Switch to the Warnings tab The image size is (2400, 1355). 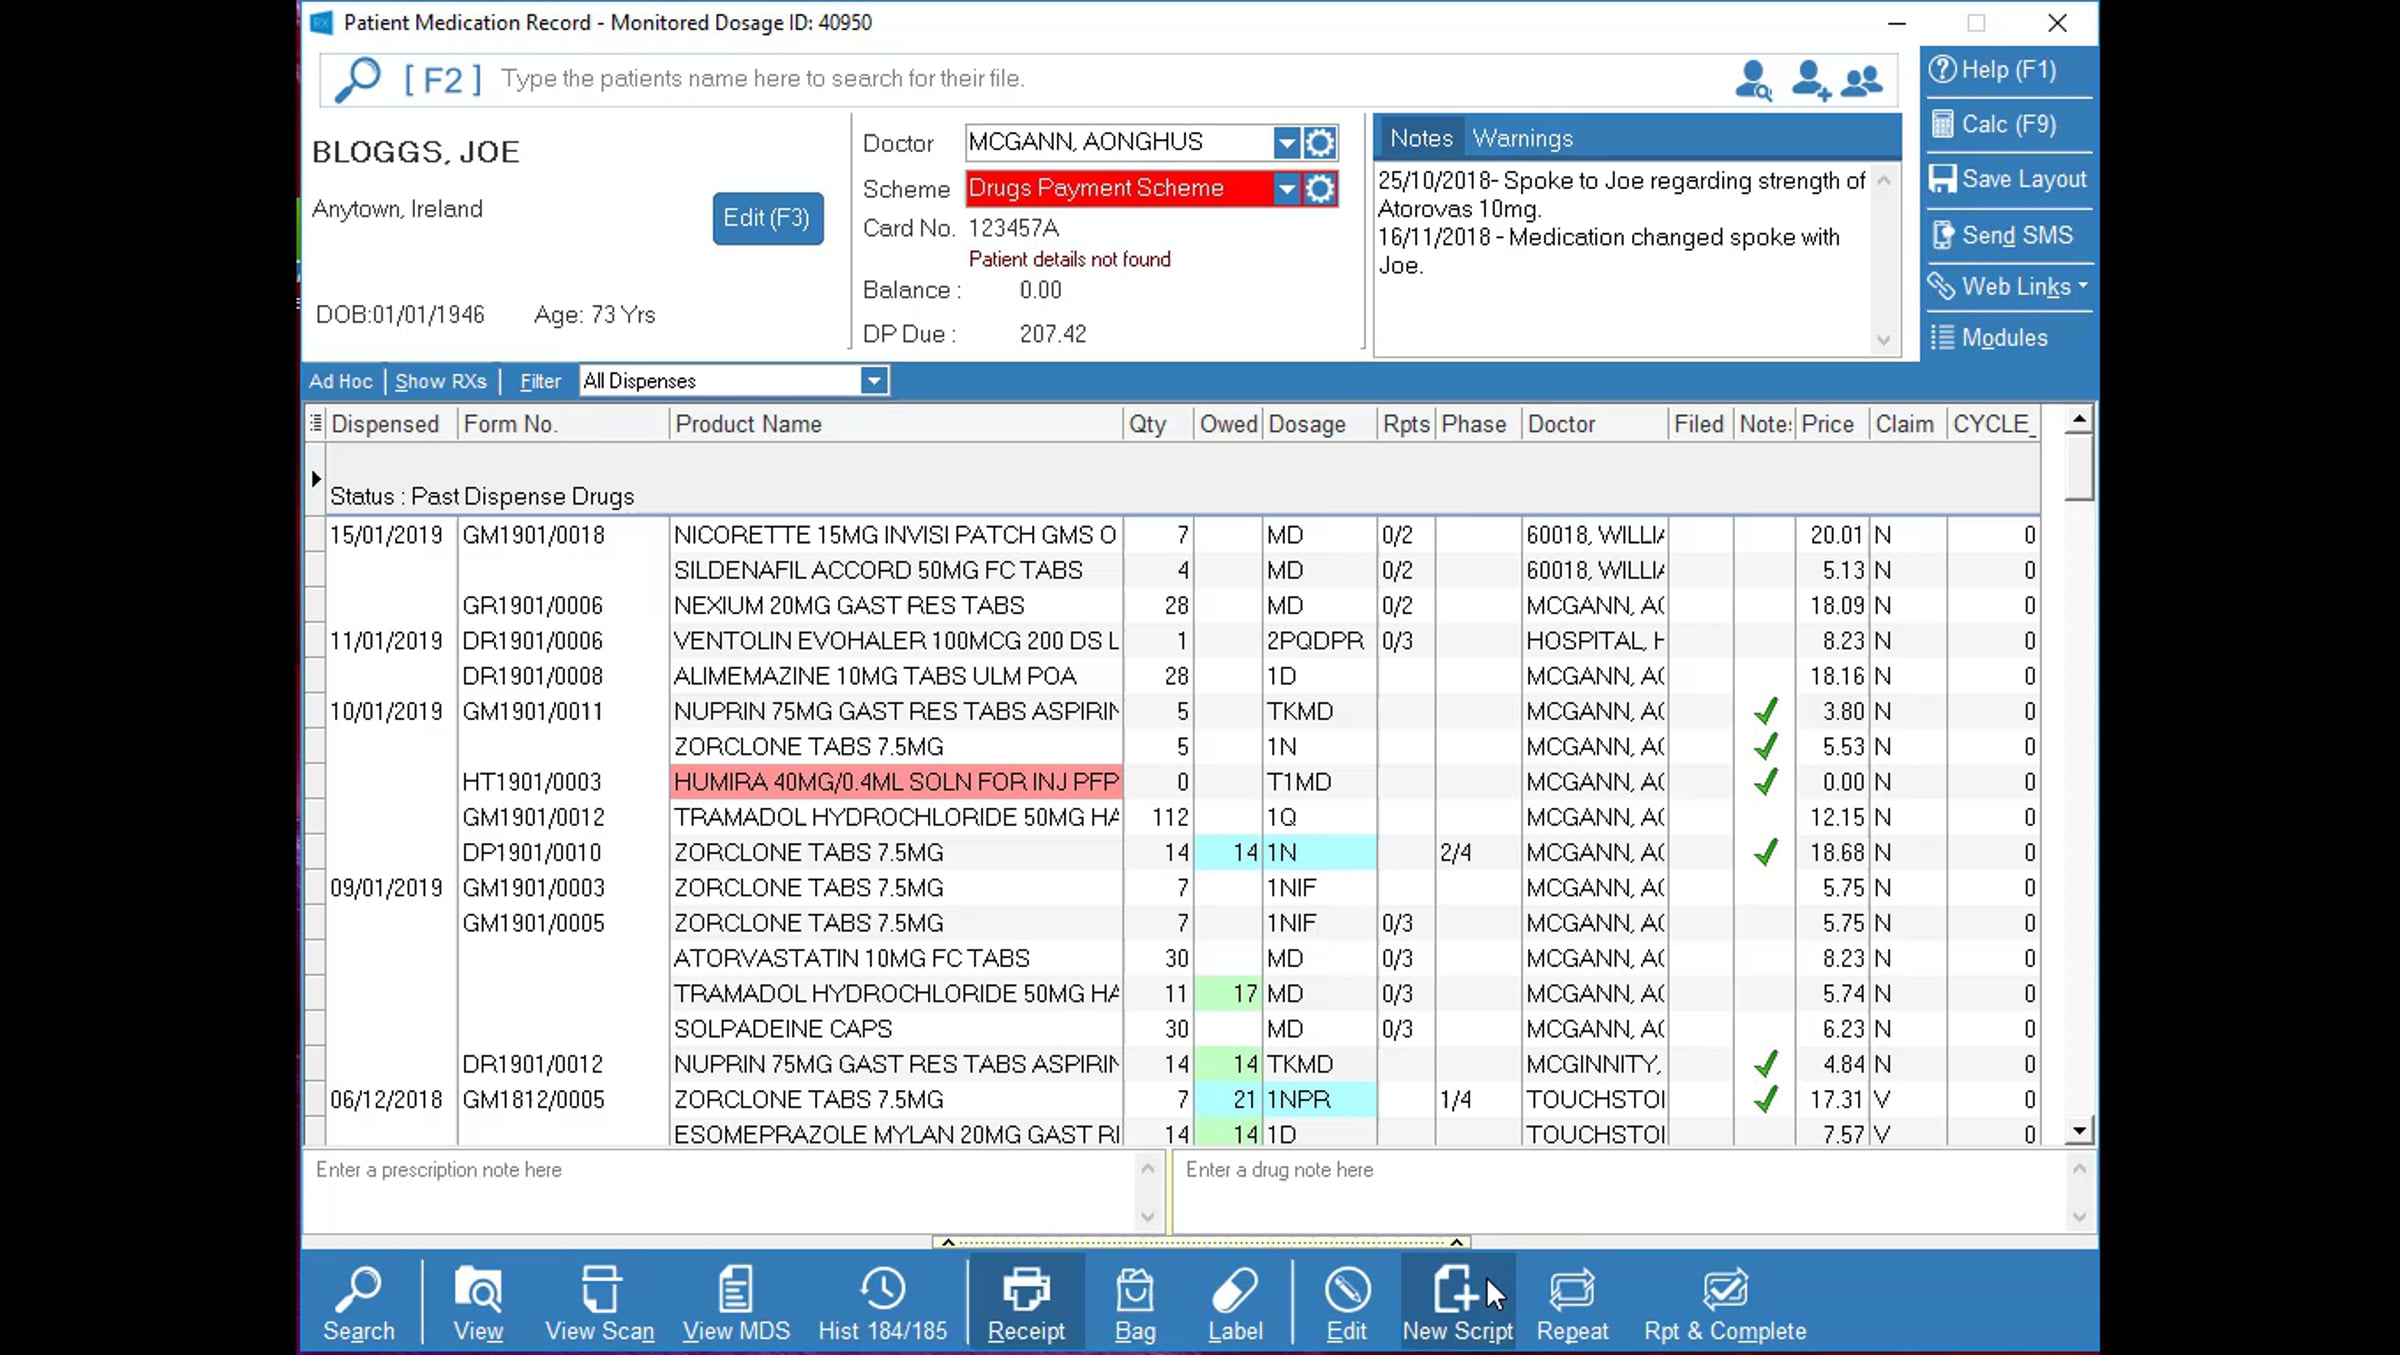click(1522, 138)
